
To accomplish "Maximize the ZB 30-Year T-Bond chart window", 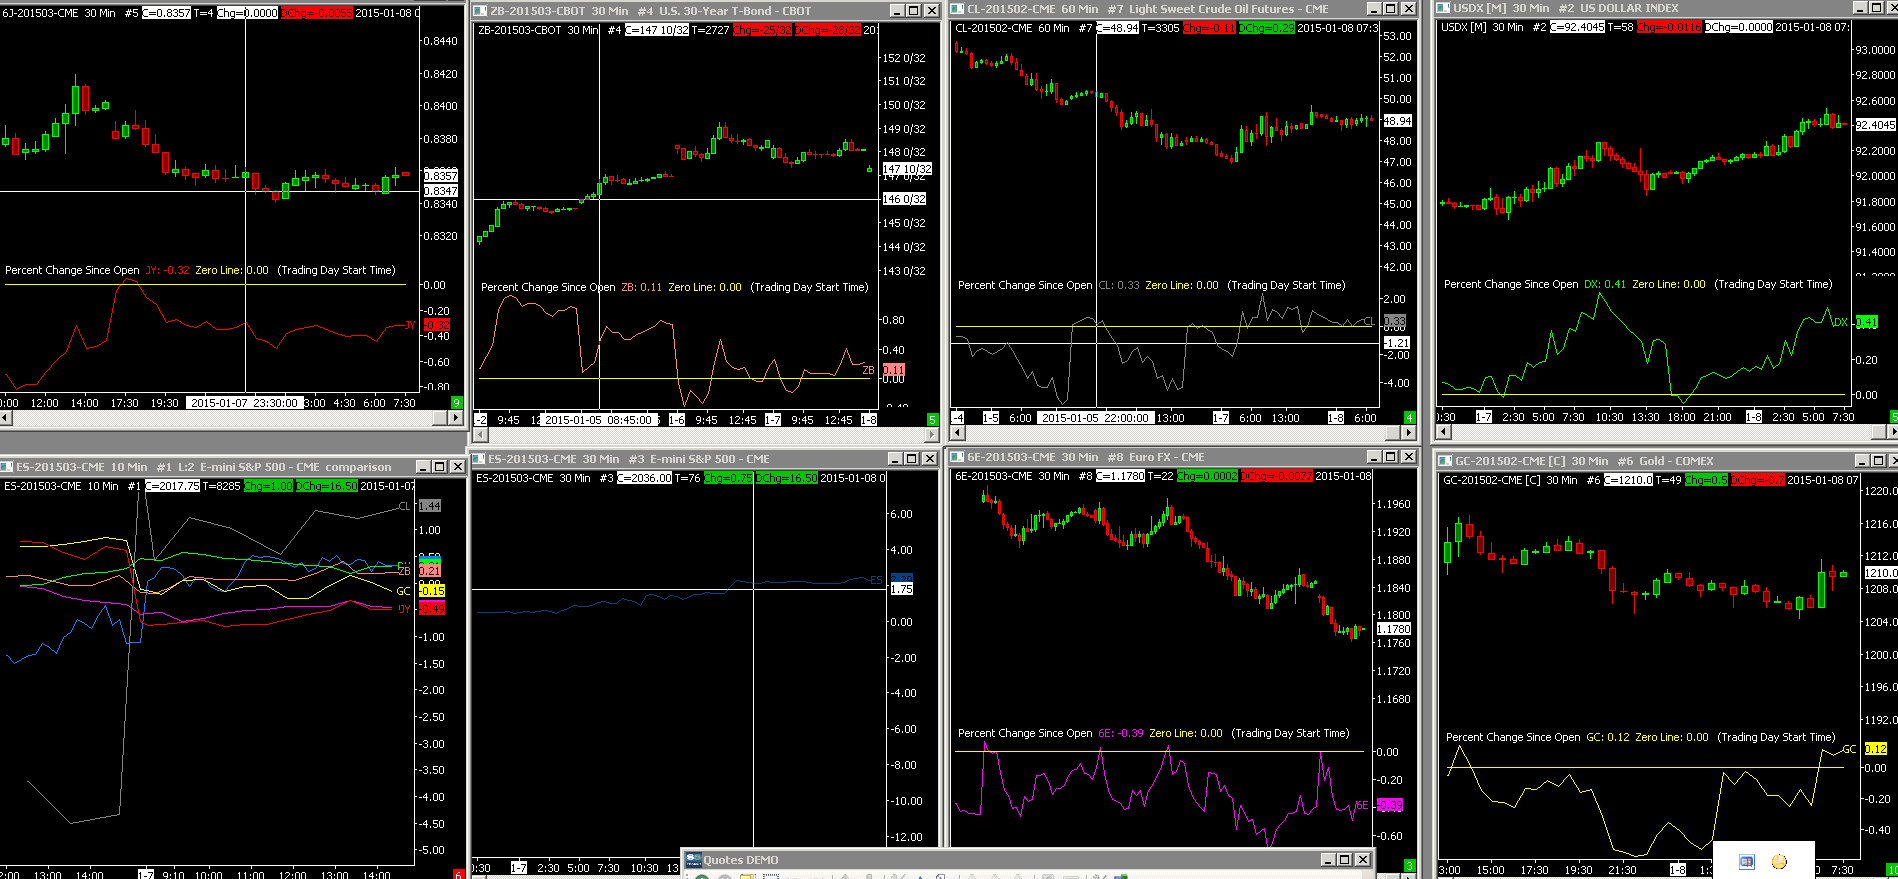I will (x=913, y=11).
